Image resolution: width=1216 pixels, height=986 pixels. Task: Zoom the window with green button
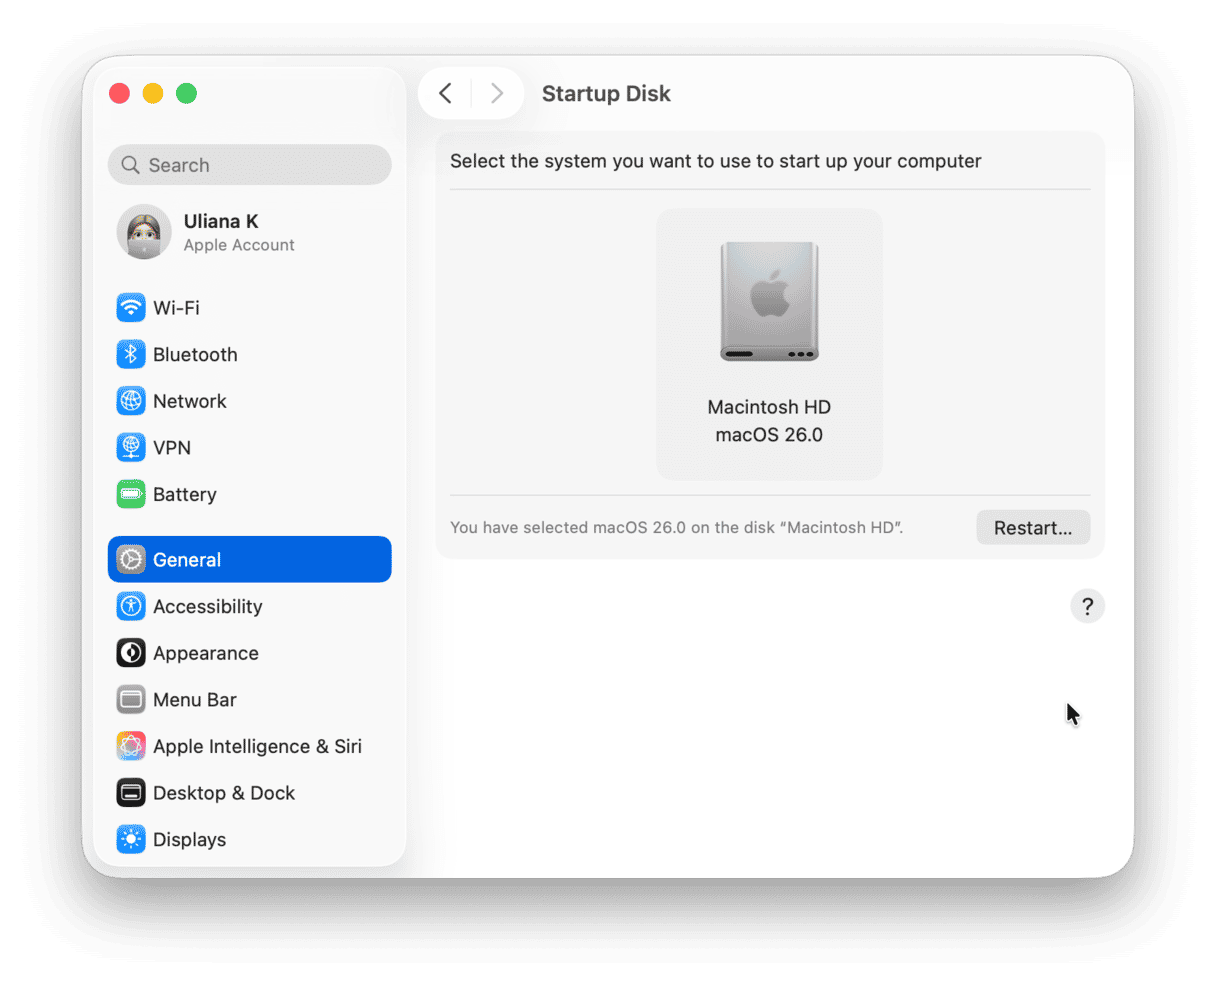(x=186, y=93)
